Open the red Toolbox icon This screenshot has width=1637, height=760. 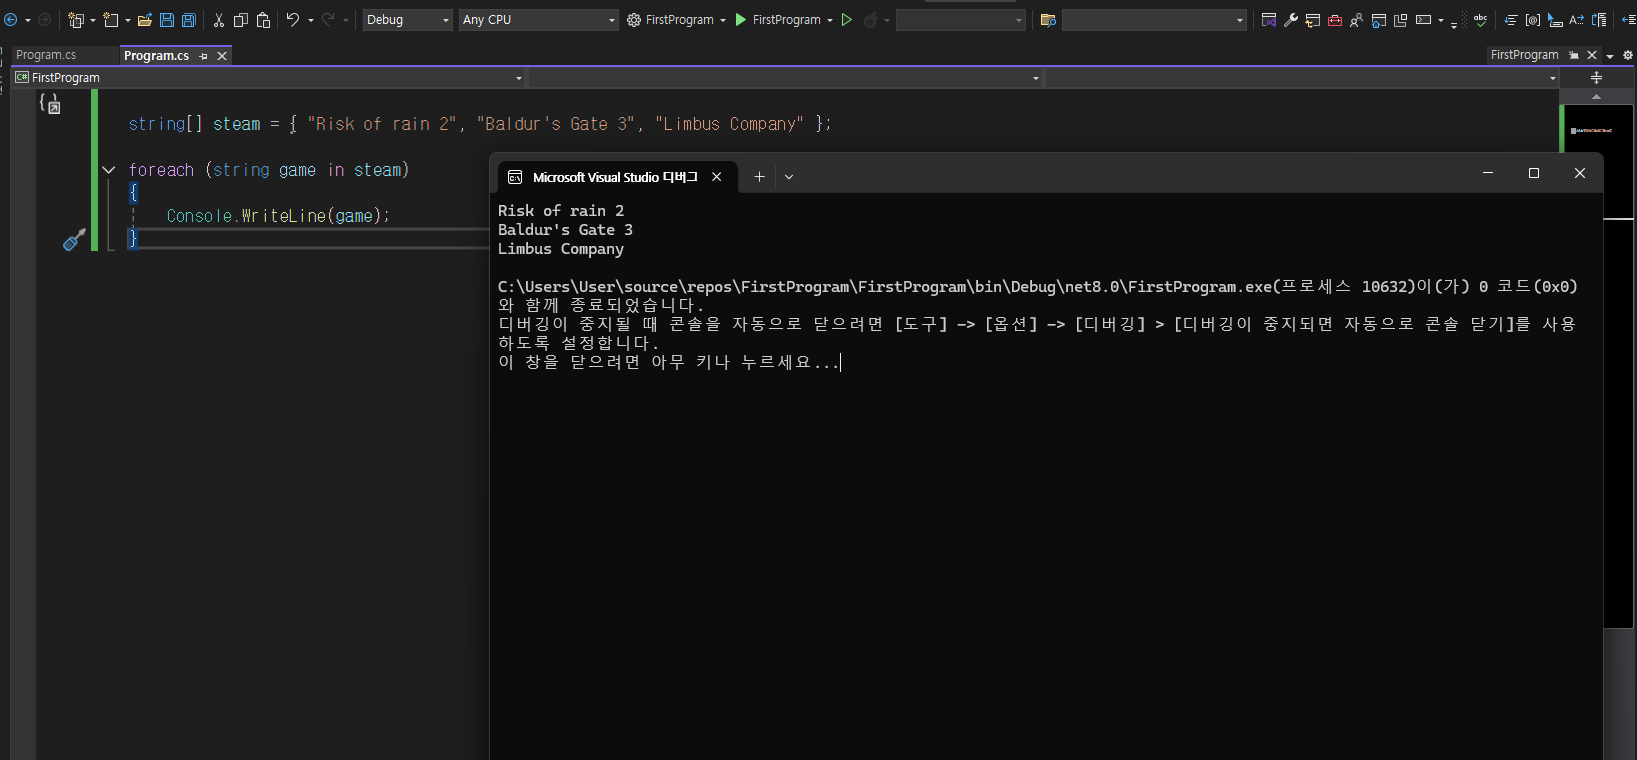point(1335,20)
